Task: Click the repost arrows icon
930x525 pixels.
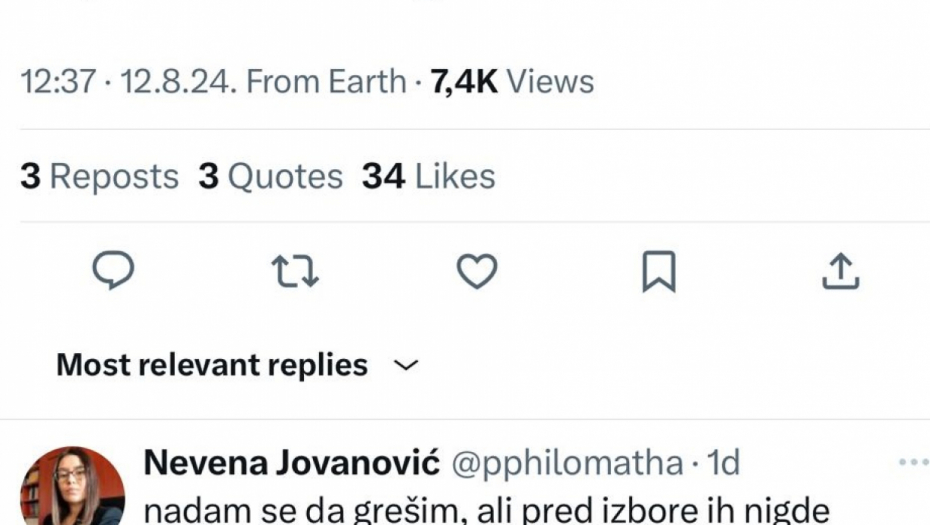Action: pos(295,270)
